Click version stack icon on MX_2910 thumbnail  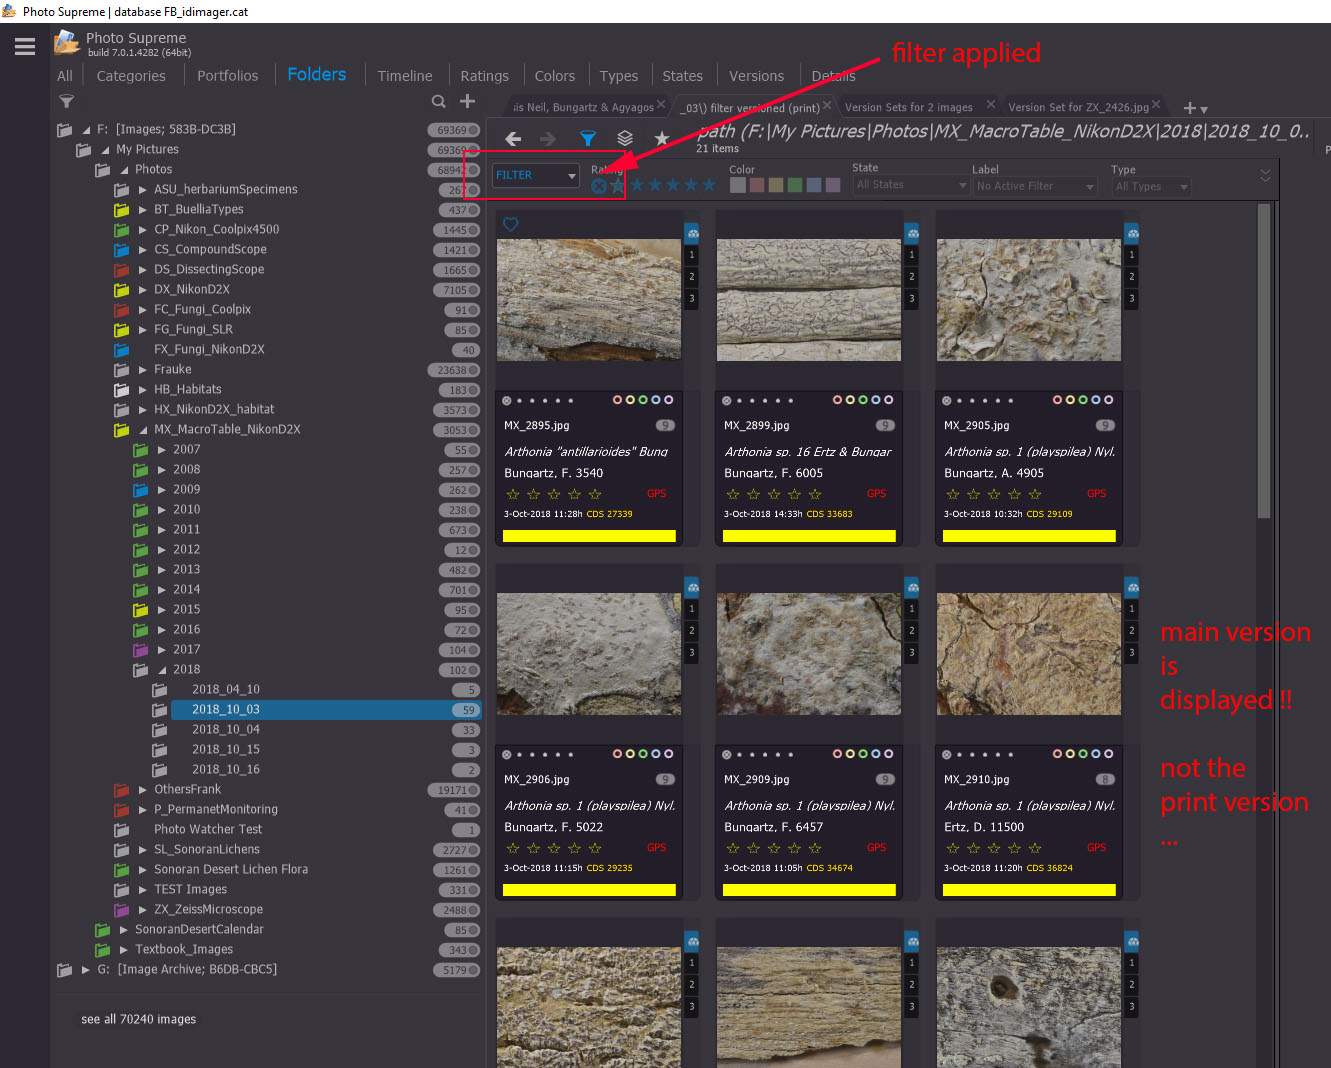click(1132, 587)
